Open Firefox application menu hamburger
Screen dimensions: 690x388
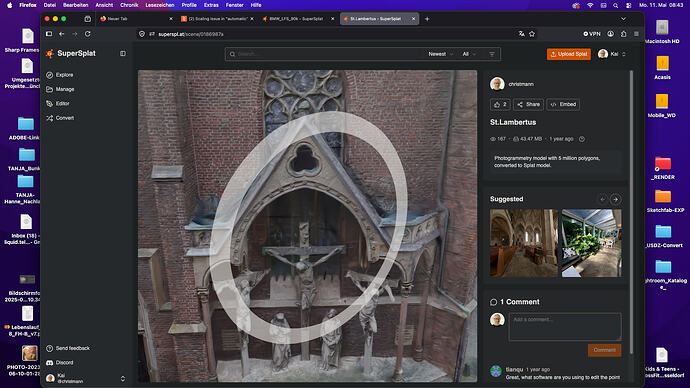[636, 34]
